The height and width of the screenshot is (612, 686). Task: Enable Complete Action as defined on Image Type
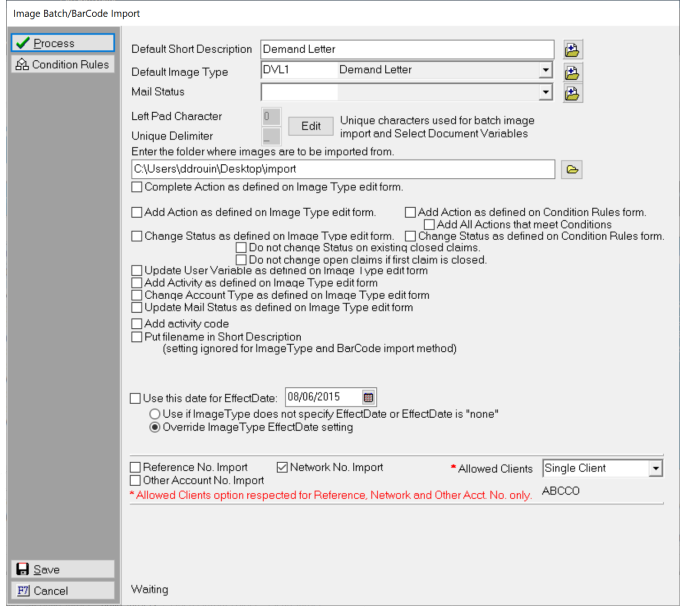[x=137, y=187]
